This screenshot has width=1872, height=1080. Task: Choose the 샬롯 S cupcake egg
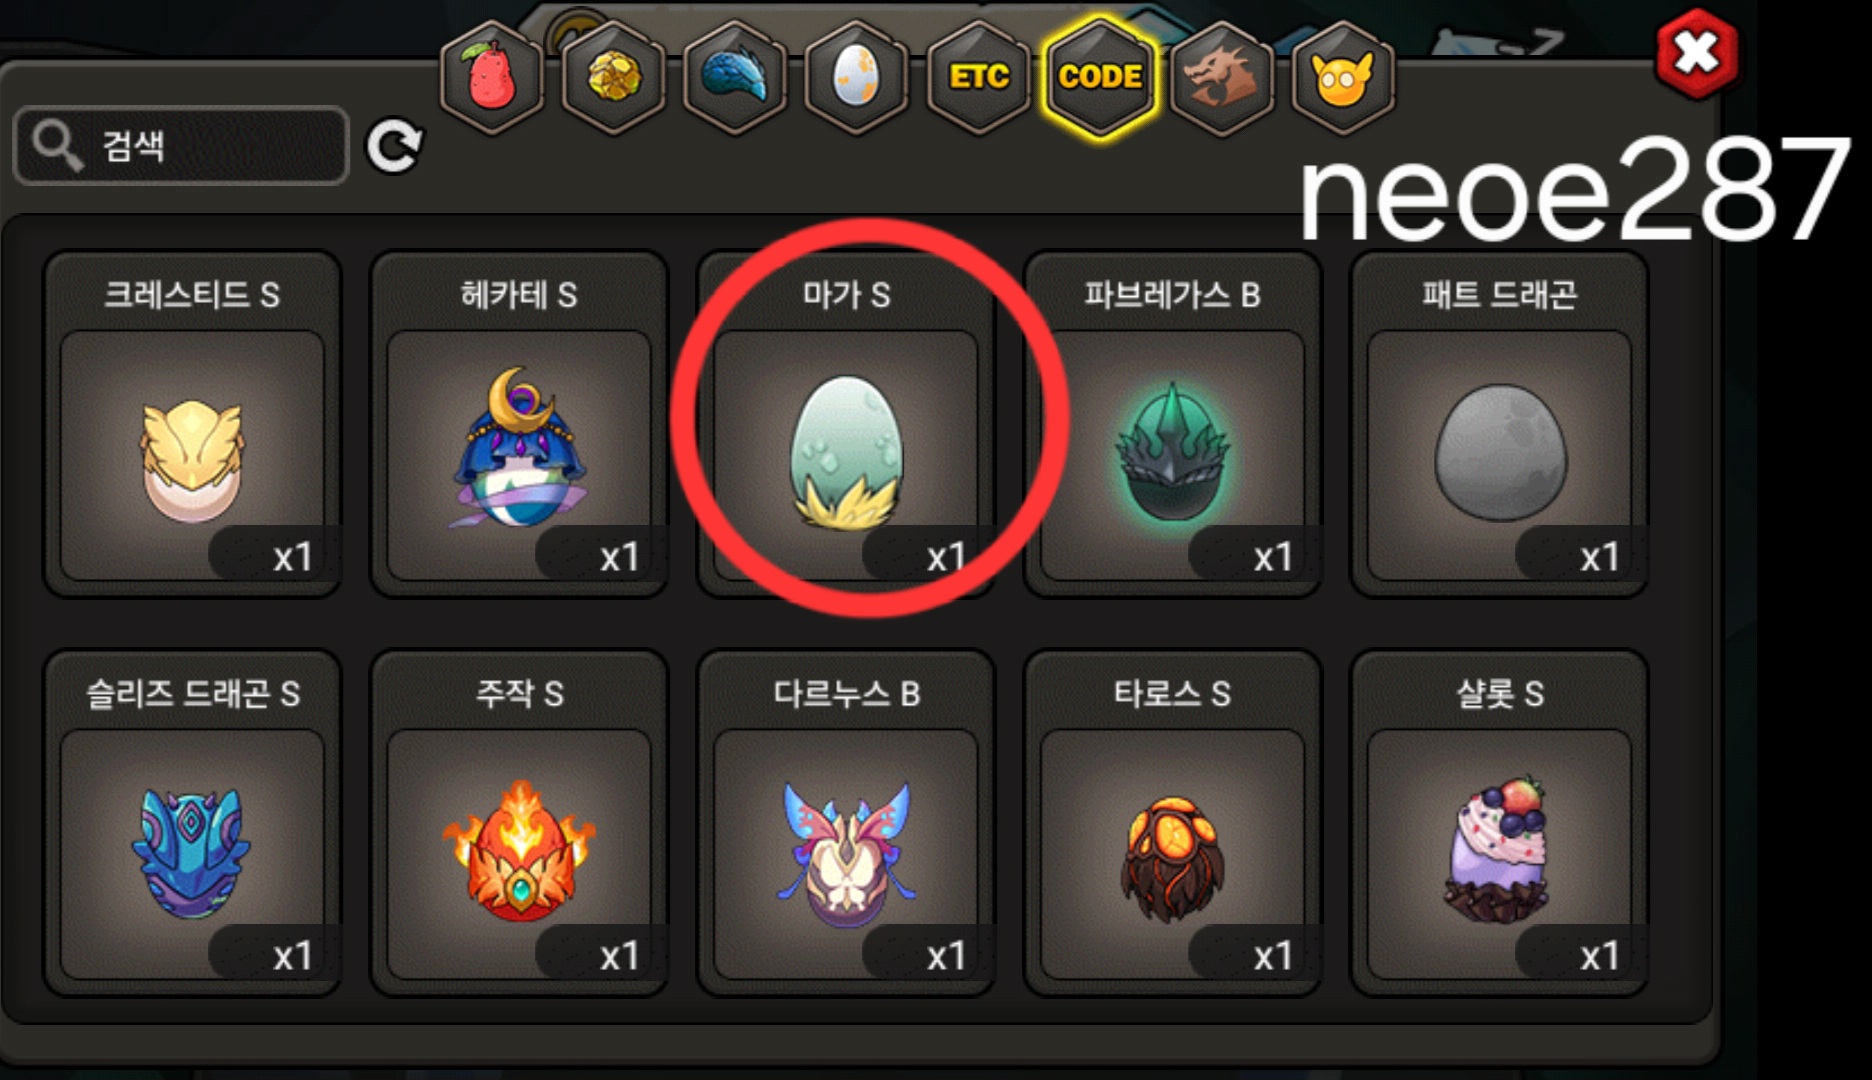1499,823
